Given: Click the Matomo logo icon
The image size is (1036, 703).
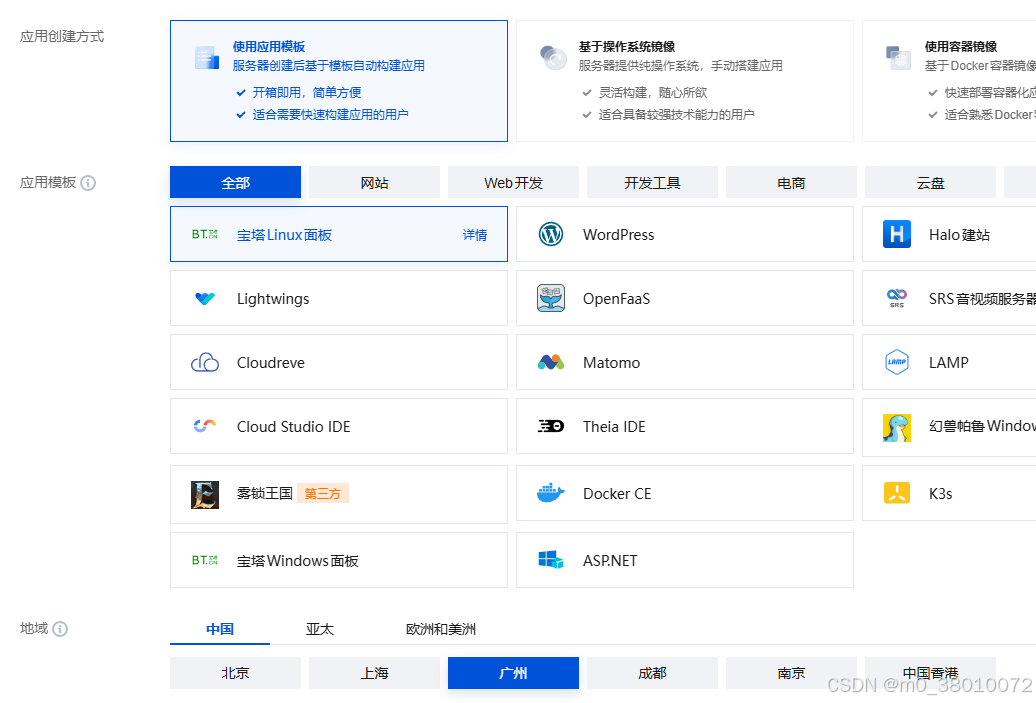Looking at the screenshot, I should (551, 362).
